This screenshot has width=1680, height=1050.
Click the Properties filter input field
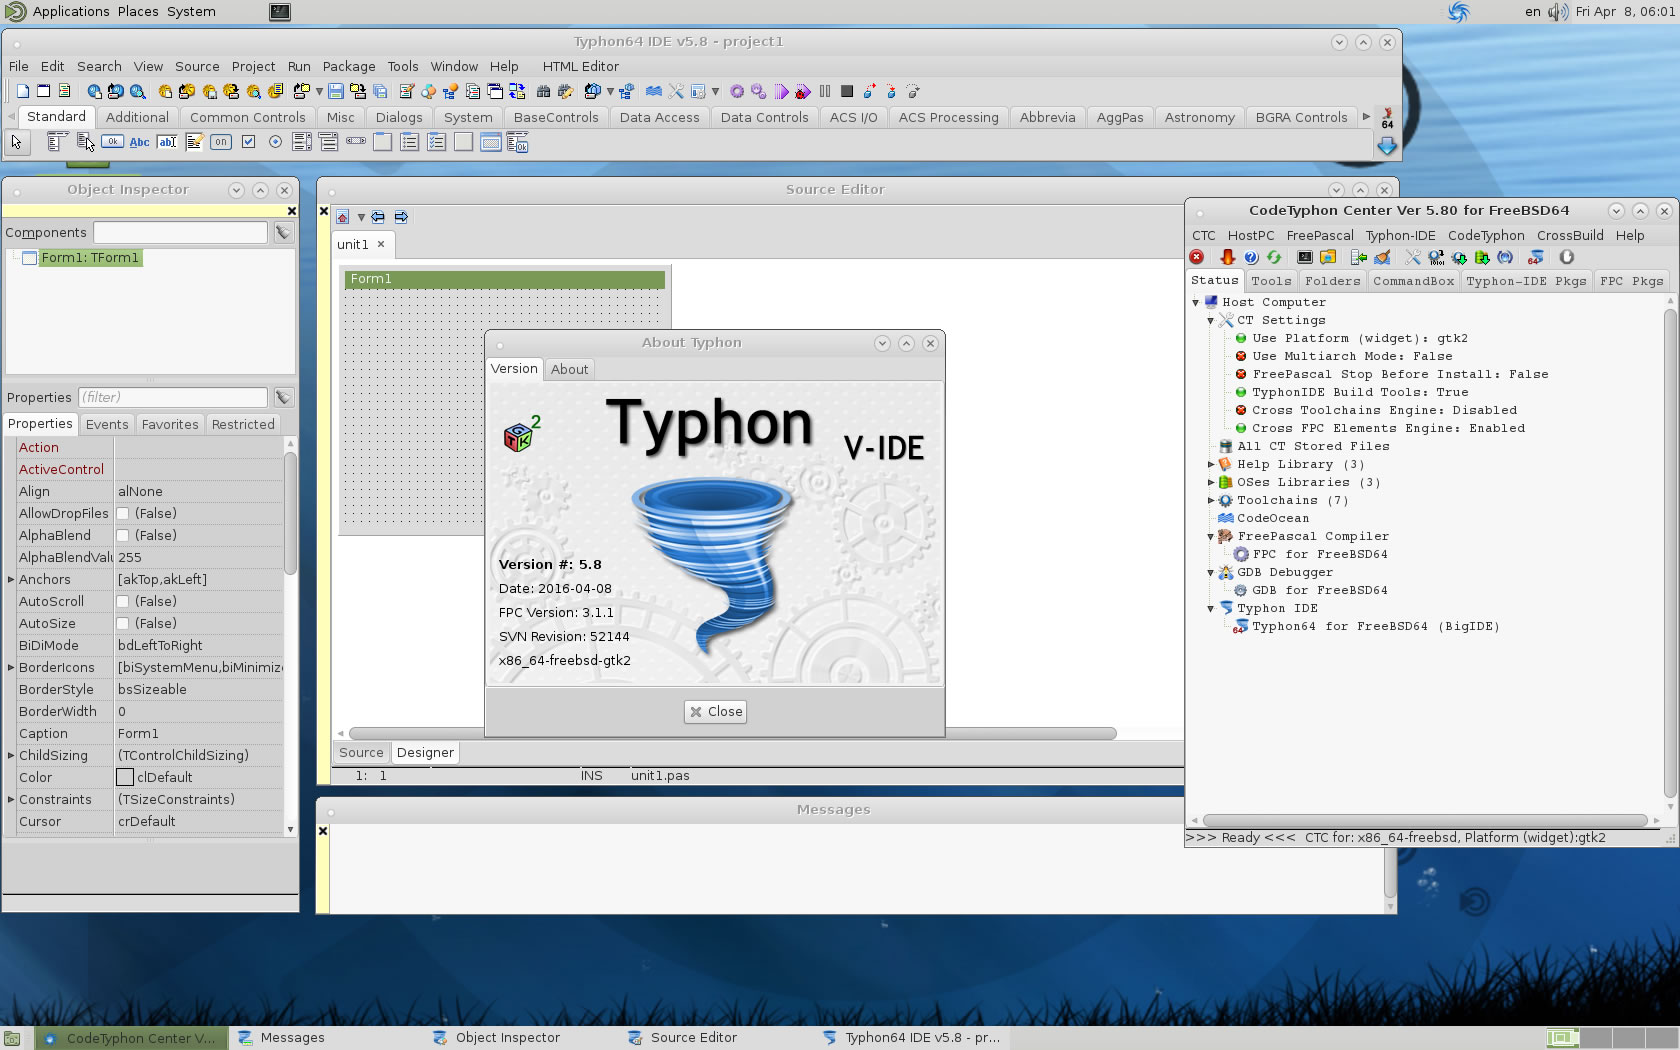coord(173,398)
